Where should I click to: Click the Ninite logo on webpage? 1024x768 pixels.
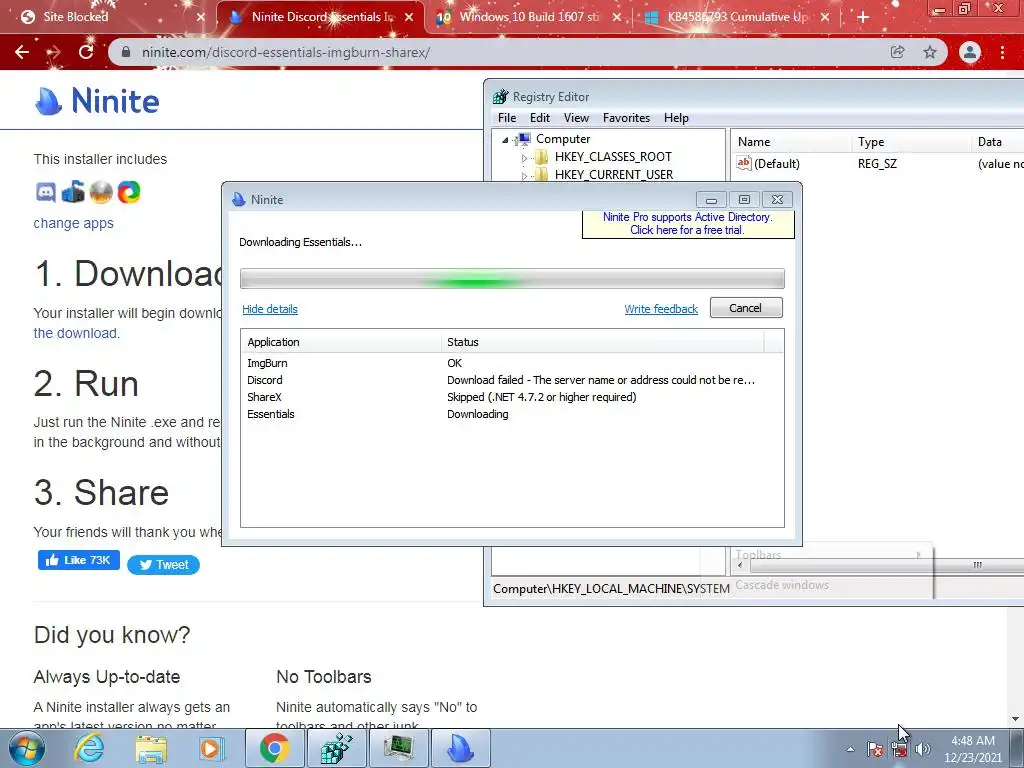pos(97,101)
